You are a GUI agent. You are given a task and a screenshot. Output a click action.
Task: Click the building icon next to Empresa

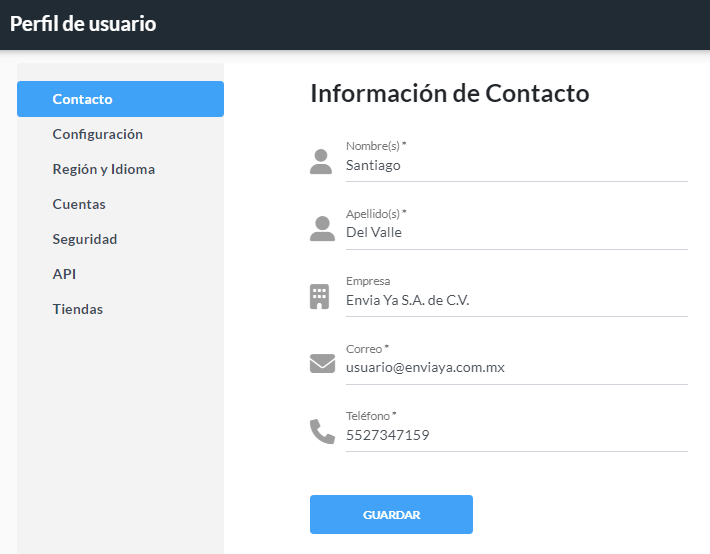click(x=319, y=297)
